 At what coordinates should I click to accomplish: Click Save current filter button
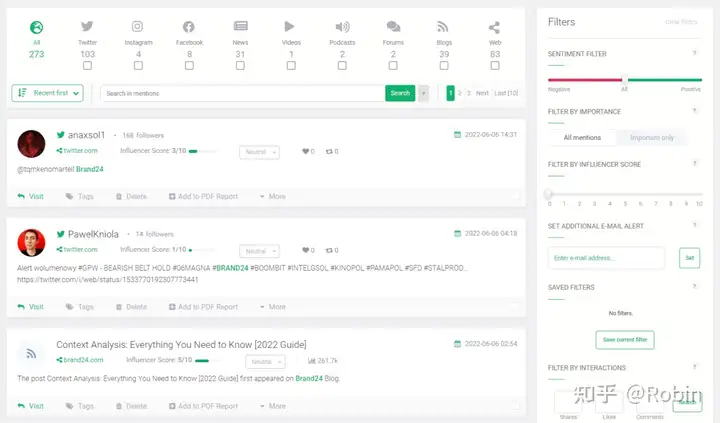(x=625, y=340)
